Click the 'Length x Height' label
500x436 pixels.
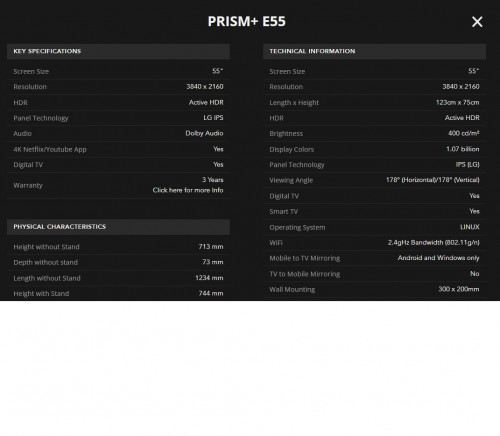pos(294,103)
